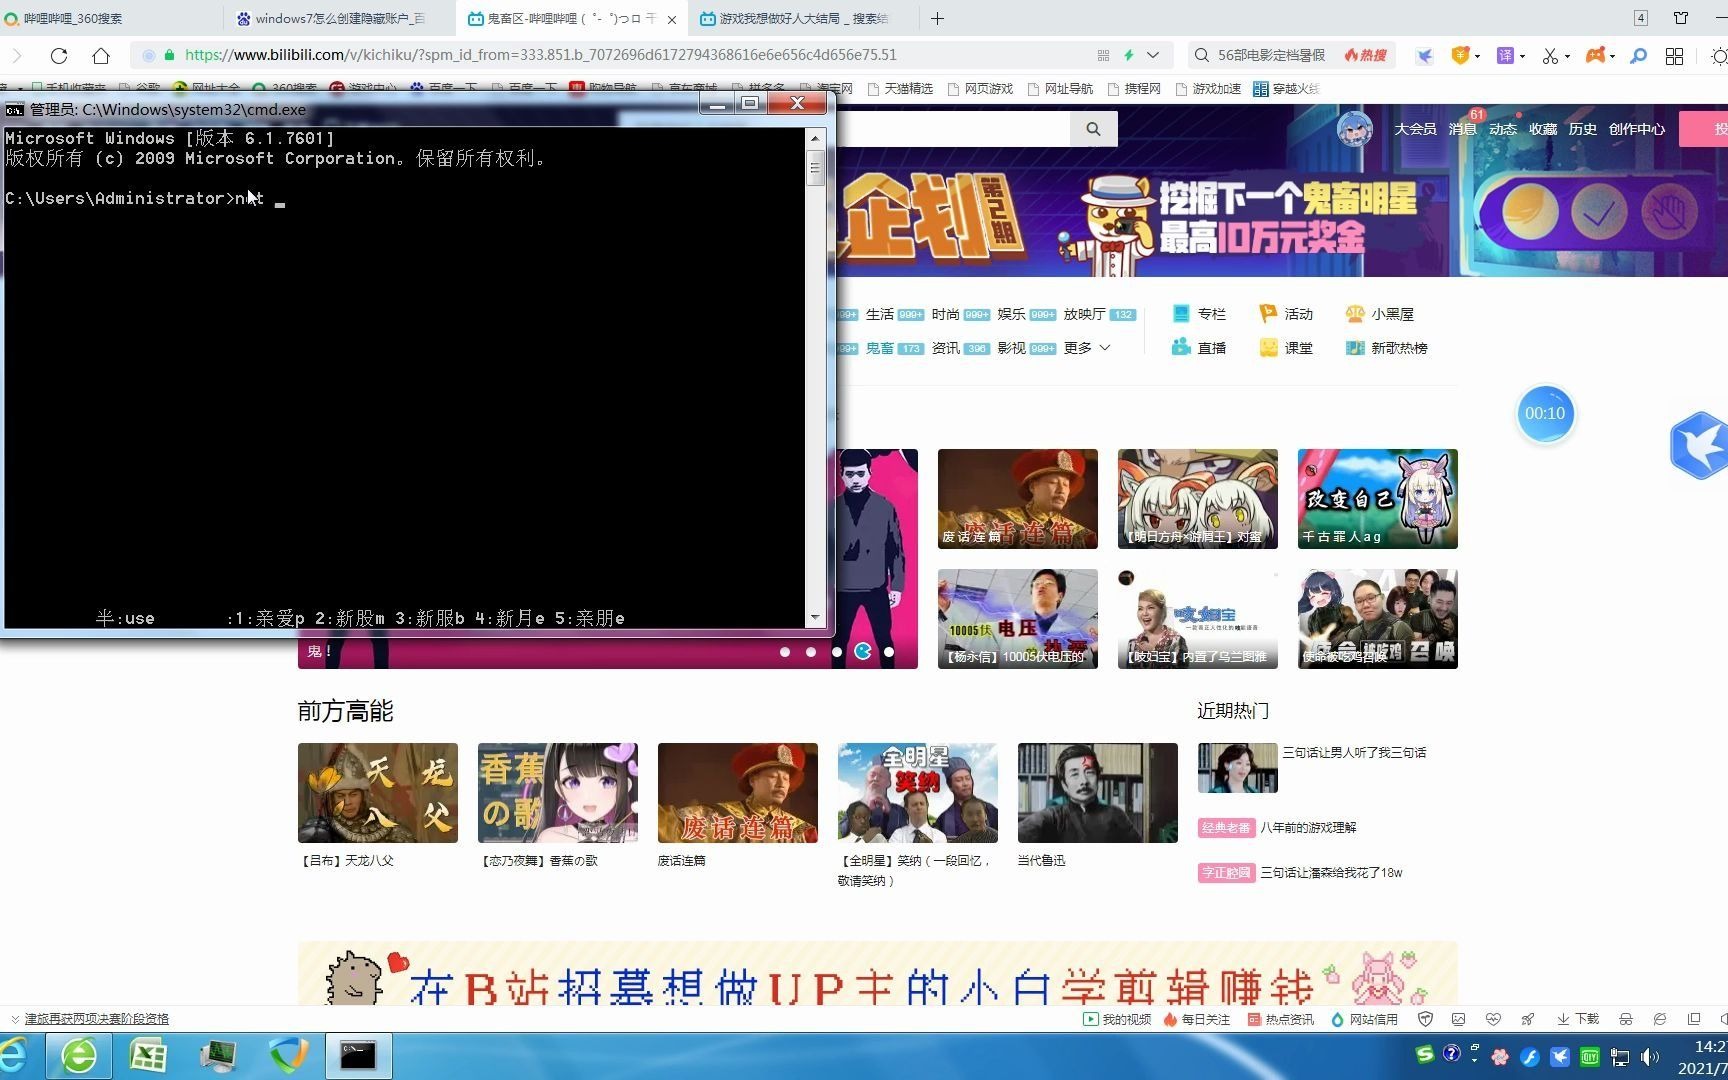Select the third carousel dot indicator
Viewport: 1728px width, 1080px height.
(x=837, y=652)
